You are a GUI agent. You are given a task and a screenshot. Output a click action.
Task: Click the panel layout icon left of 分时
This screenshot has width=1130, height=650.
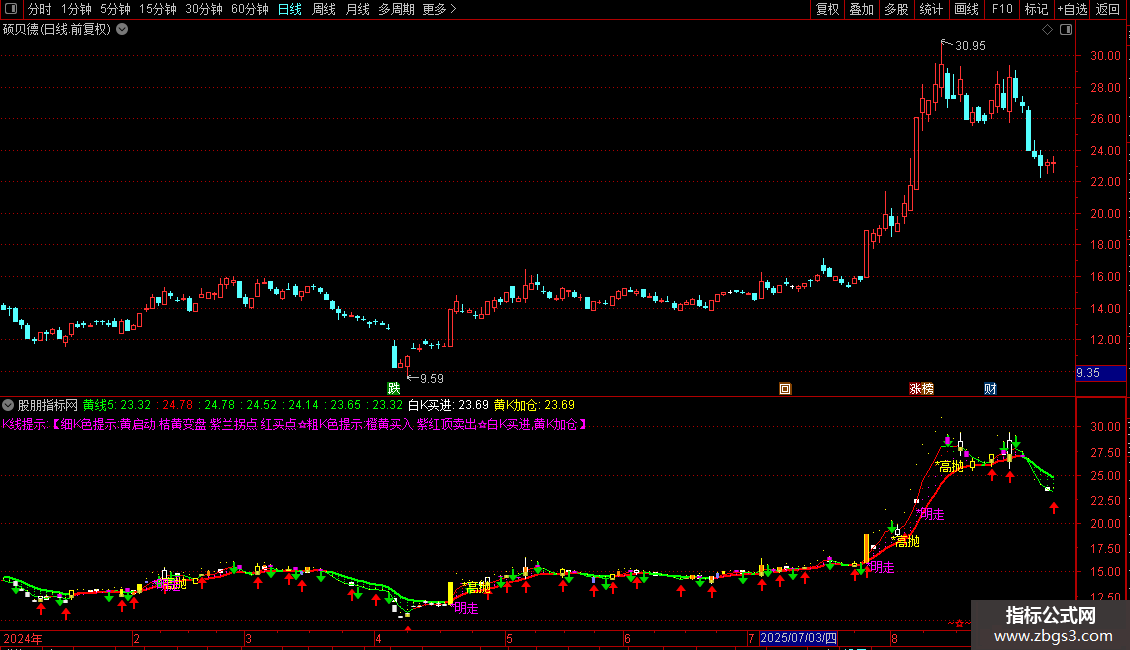(11, 9)
